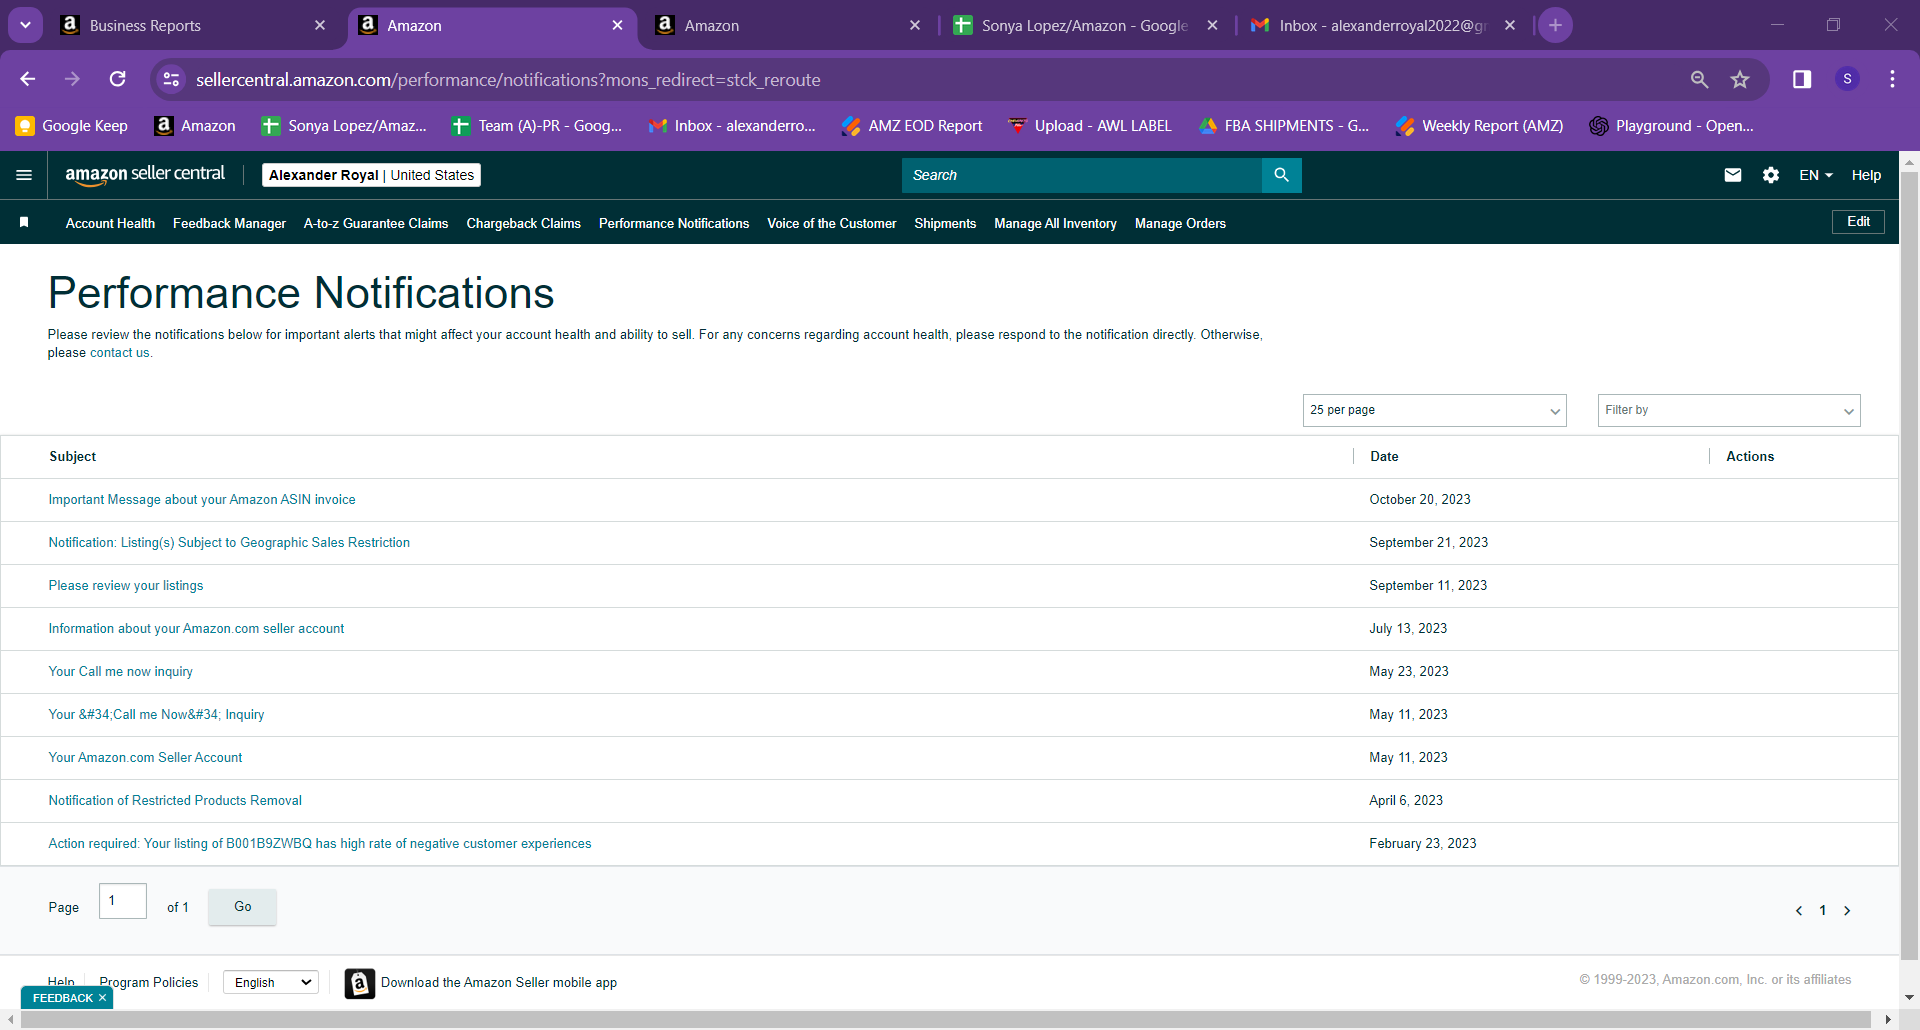The width and height of the screenshot is (1920, 1030).
Task: Close the Business Reports tab
Action: 320,25
